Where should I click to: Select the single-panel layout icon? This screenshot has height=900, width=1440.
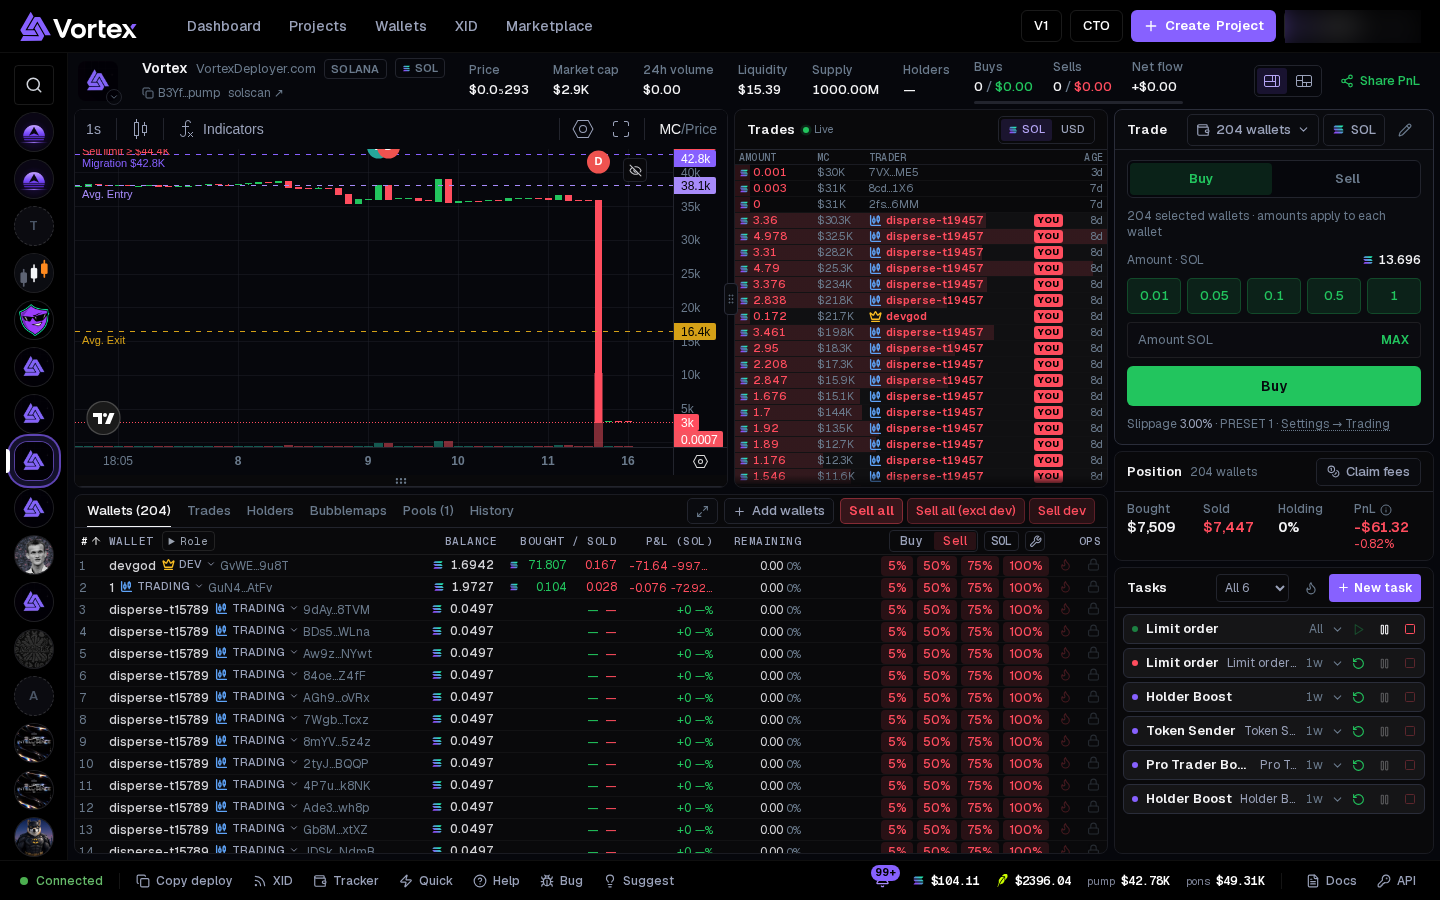pos(1272,81)
